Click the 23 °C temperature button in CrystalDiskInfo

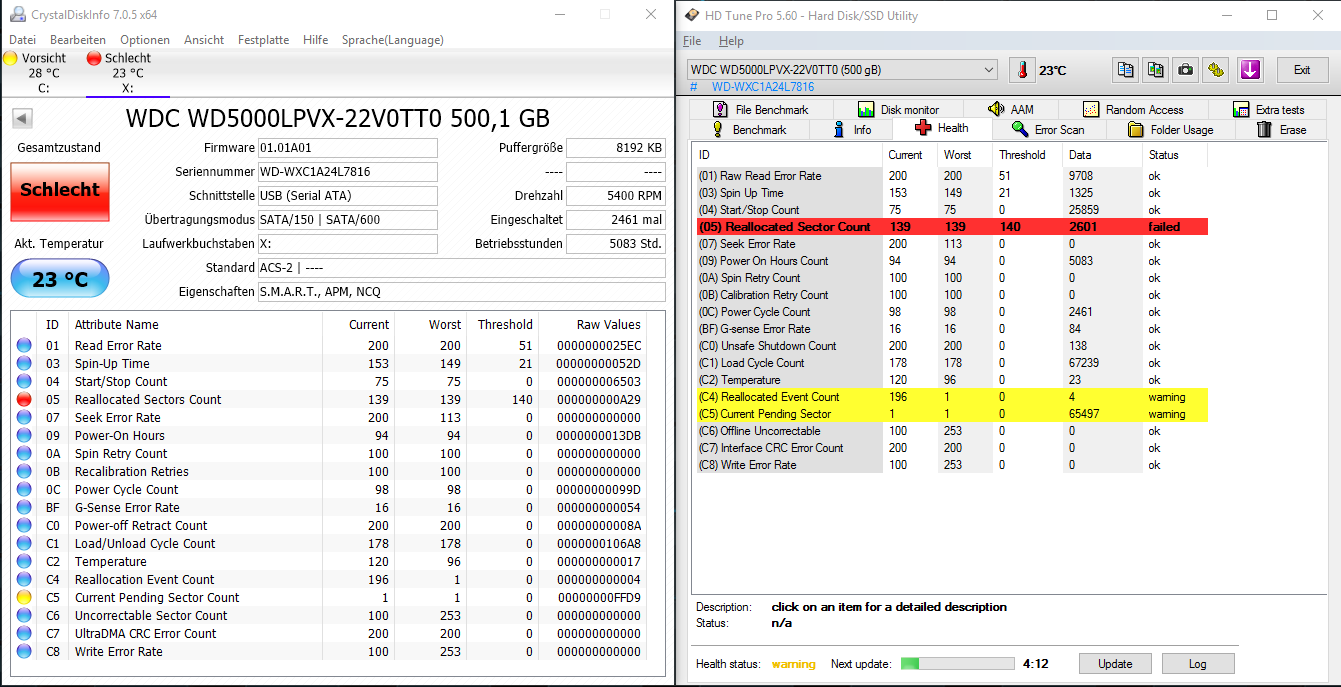pyautogui.click(x=60, y=279)
